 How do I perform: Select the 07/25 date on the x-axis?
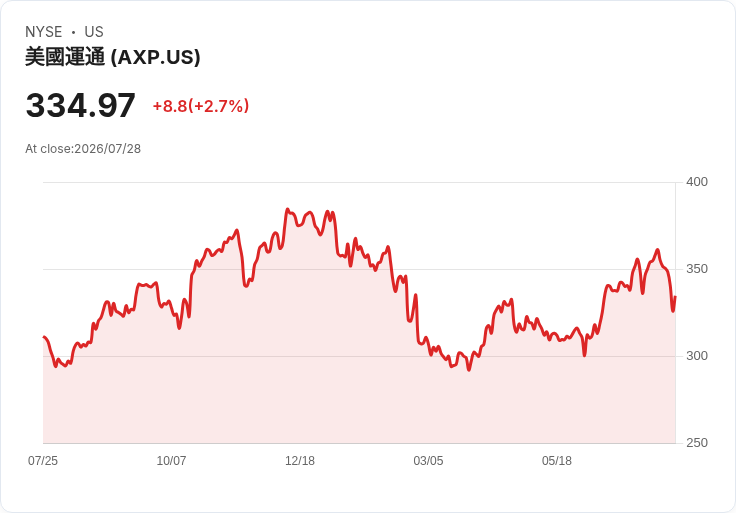(43, 461)
